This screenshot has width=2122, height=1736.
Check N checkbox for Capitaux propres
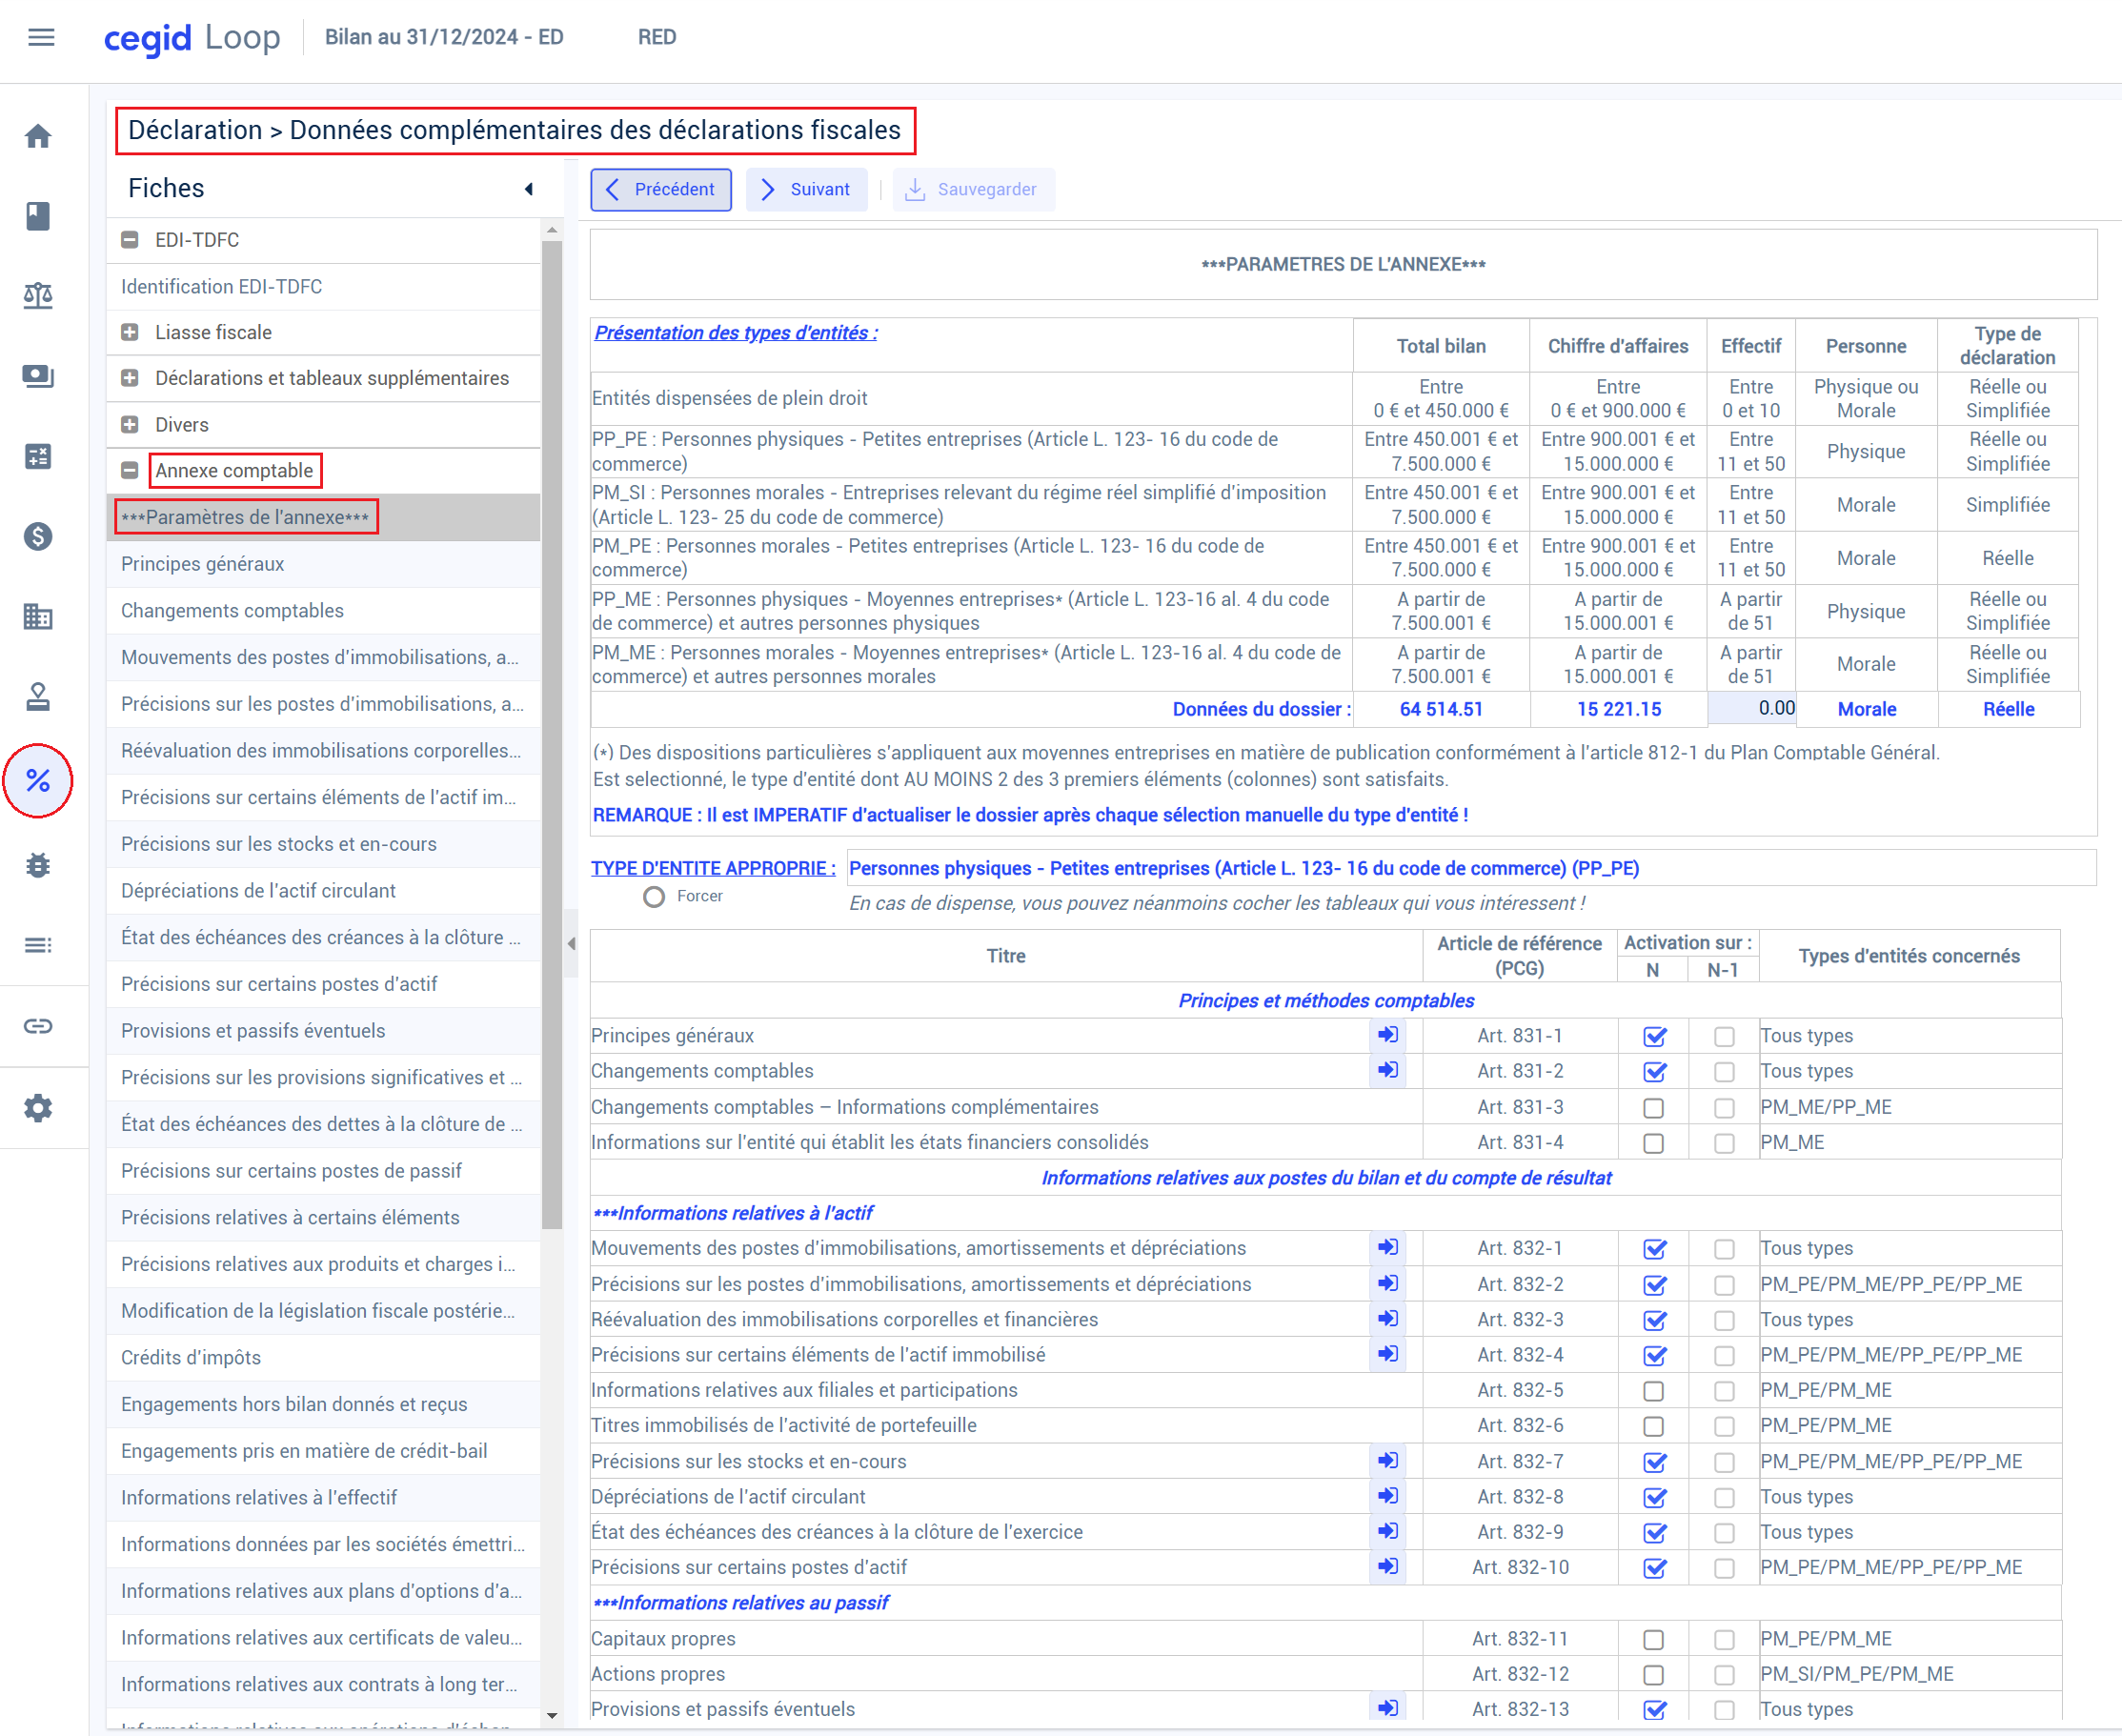tap(1654, 1640)
